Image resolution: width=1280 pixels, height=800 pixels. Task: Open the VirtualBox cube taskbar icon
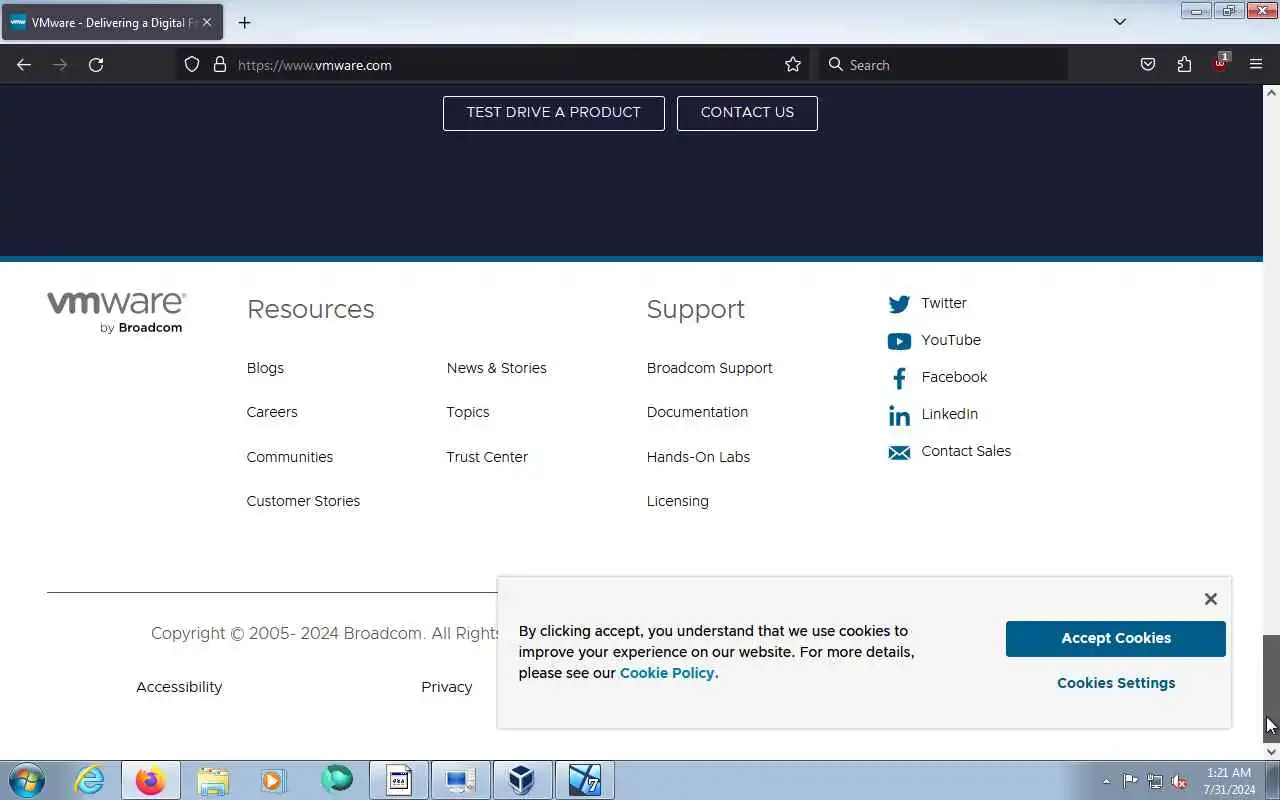tap(521, 780)
